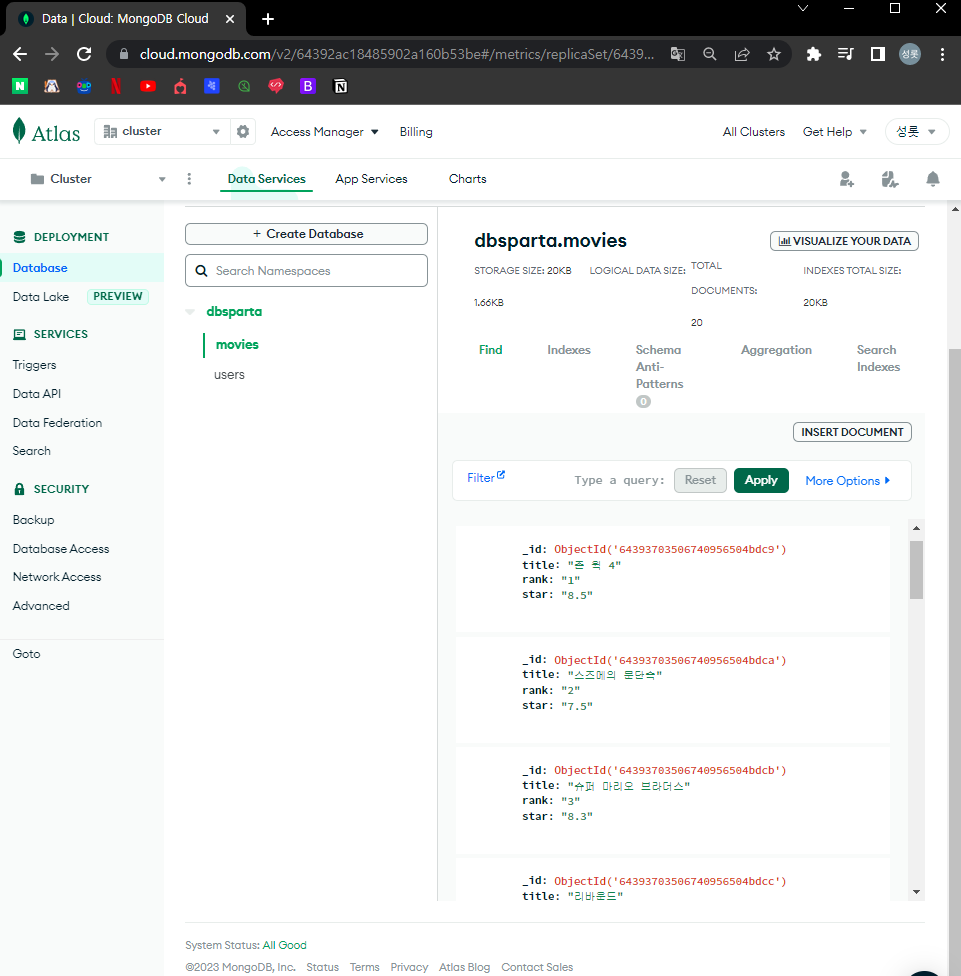The height and width of the screenshot is (976, 961).
Task: Expand More Options for query
Action: [x=847, y=481]
